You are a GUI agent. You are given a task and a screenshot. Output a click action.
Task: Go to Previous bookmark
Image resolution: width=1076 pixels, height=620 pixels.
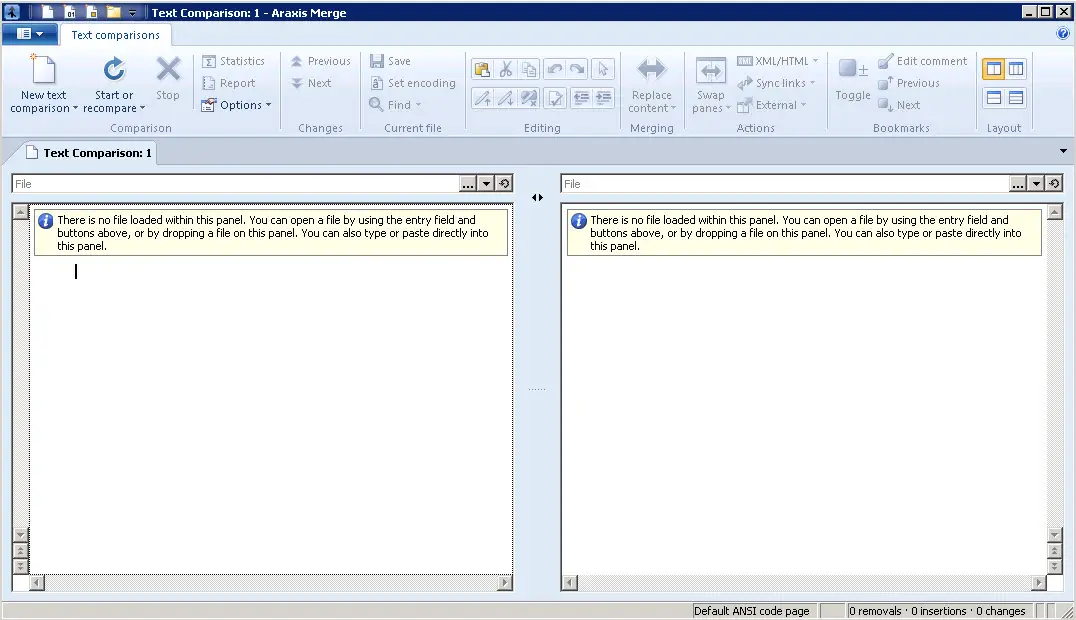click(x=909, y=83)
